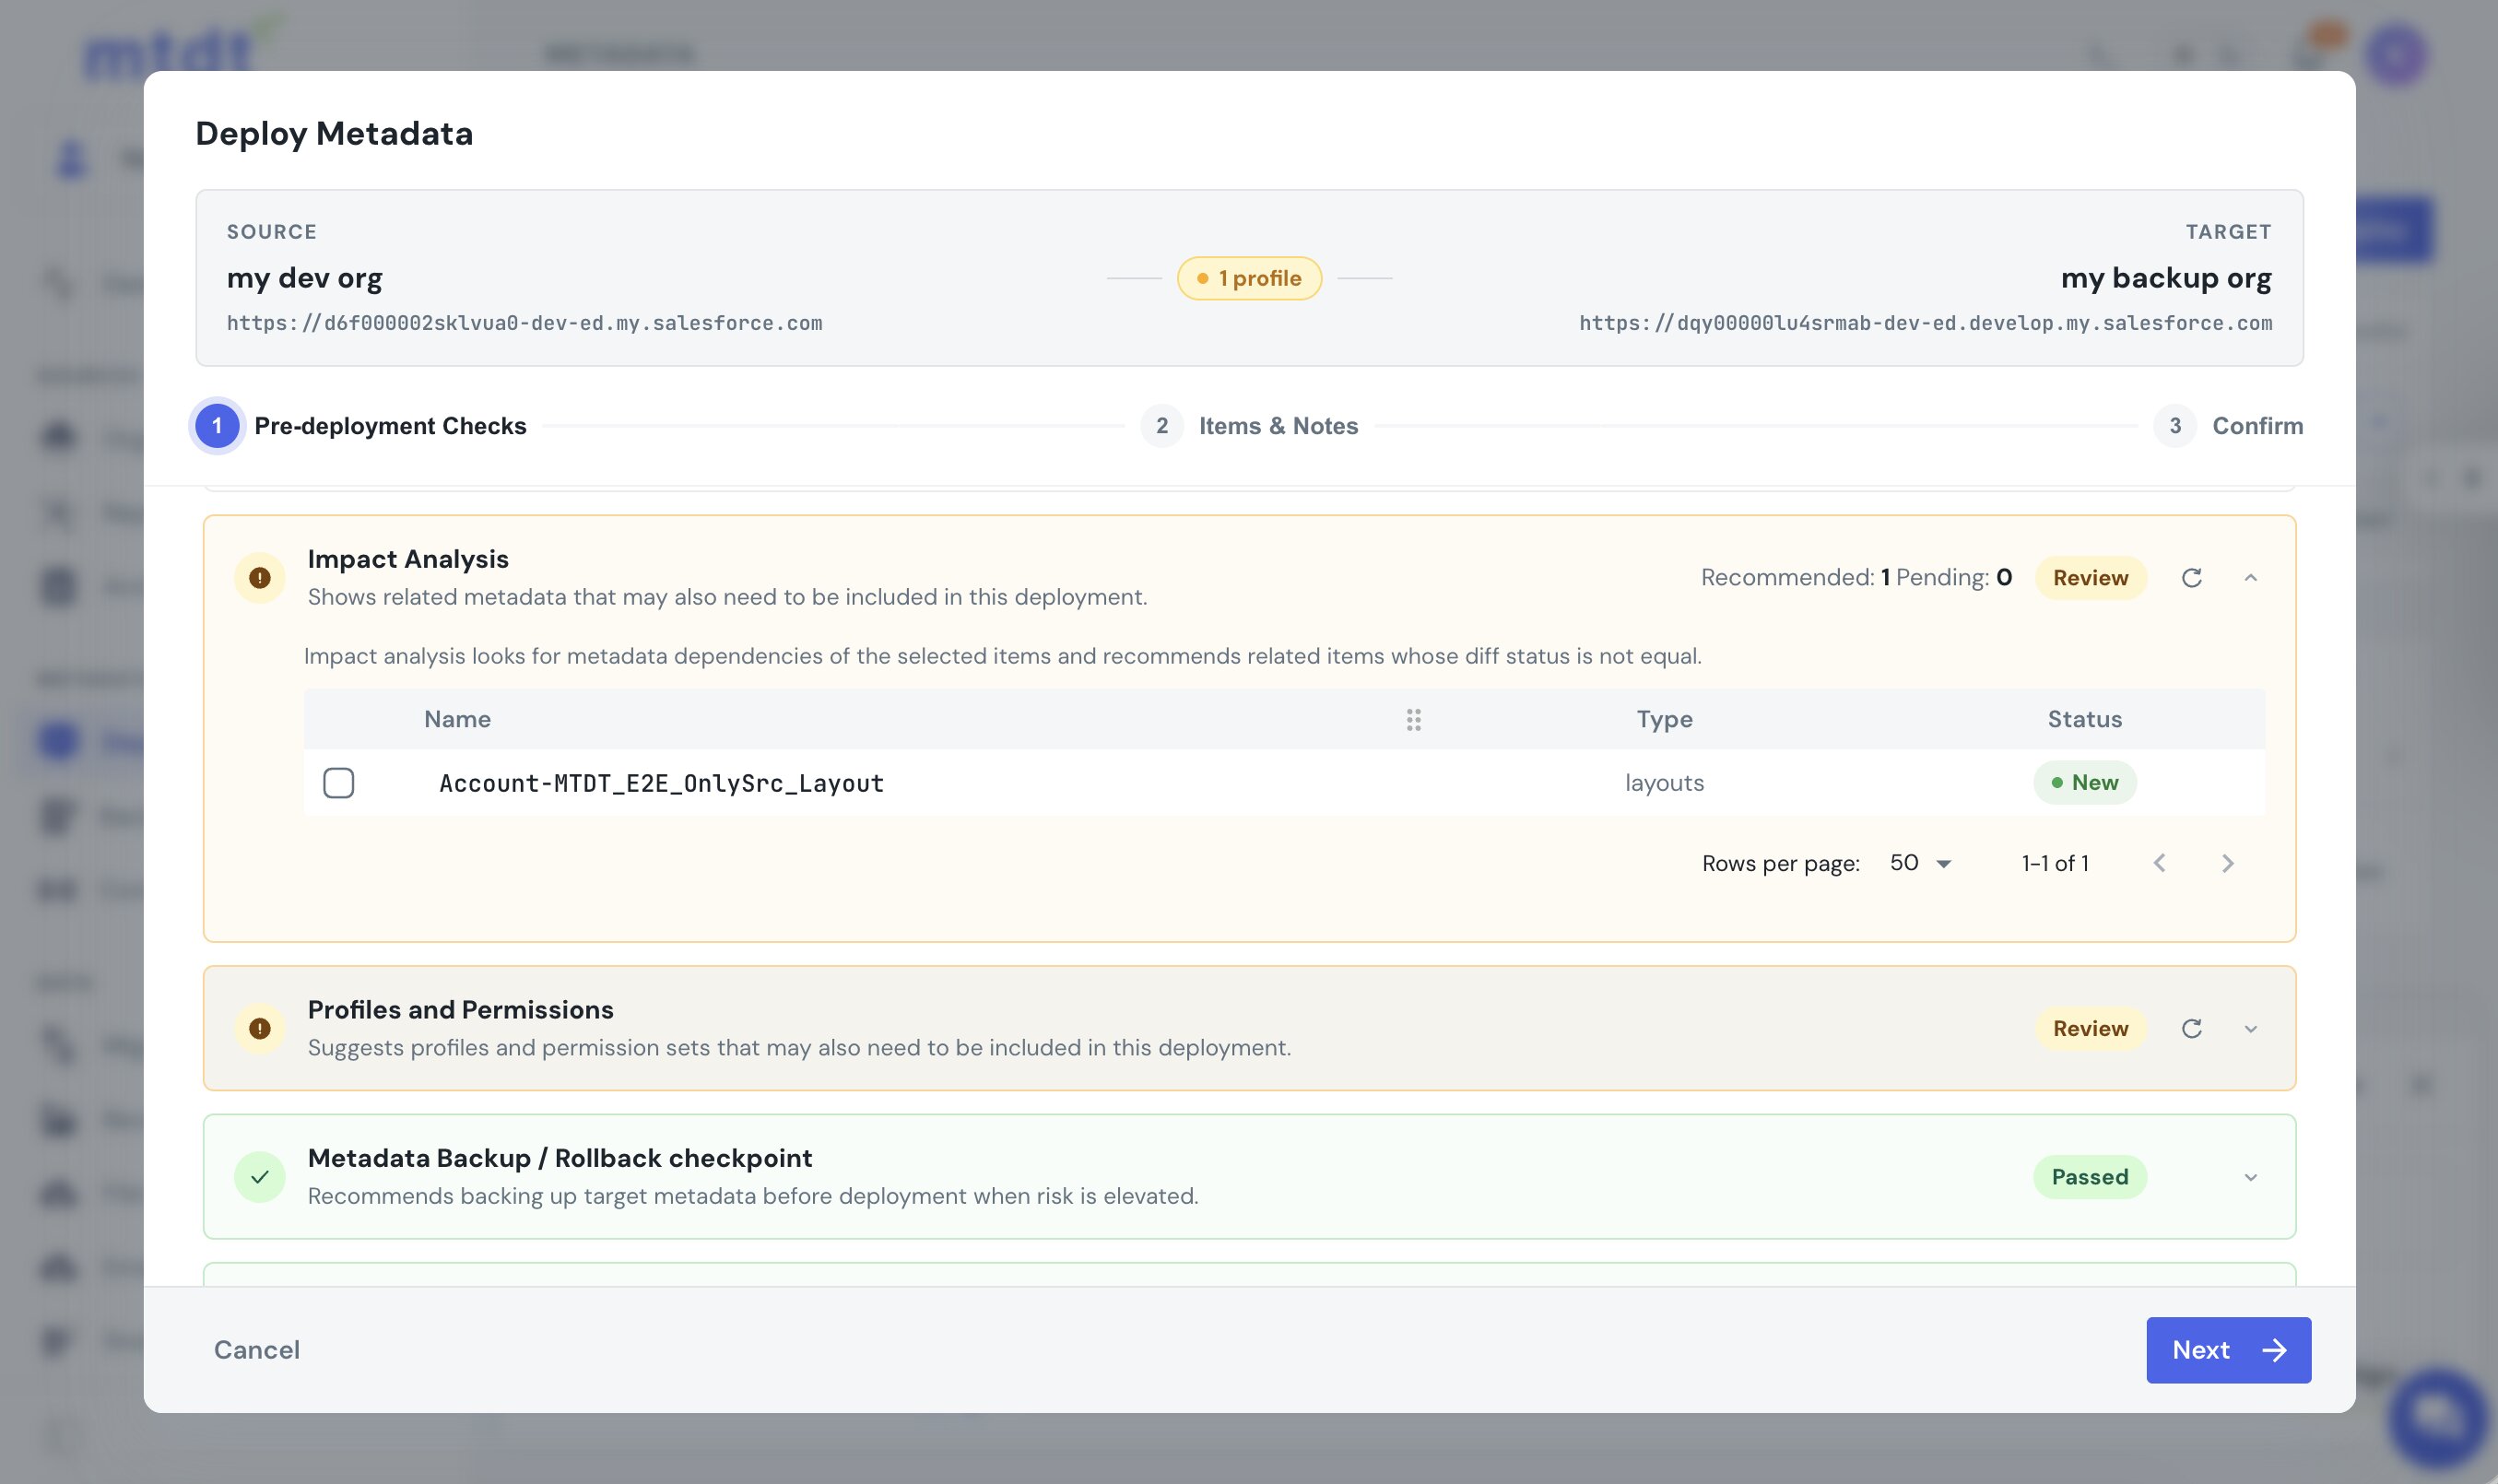2498x1484 pixels.
Task: Click the Recommended: 1 Pending: 0 text
Action: (x=1856, y=577)
